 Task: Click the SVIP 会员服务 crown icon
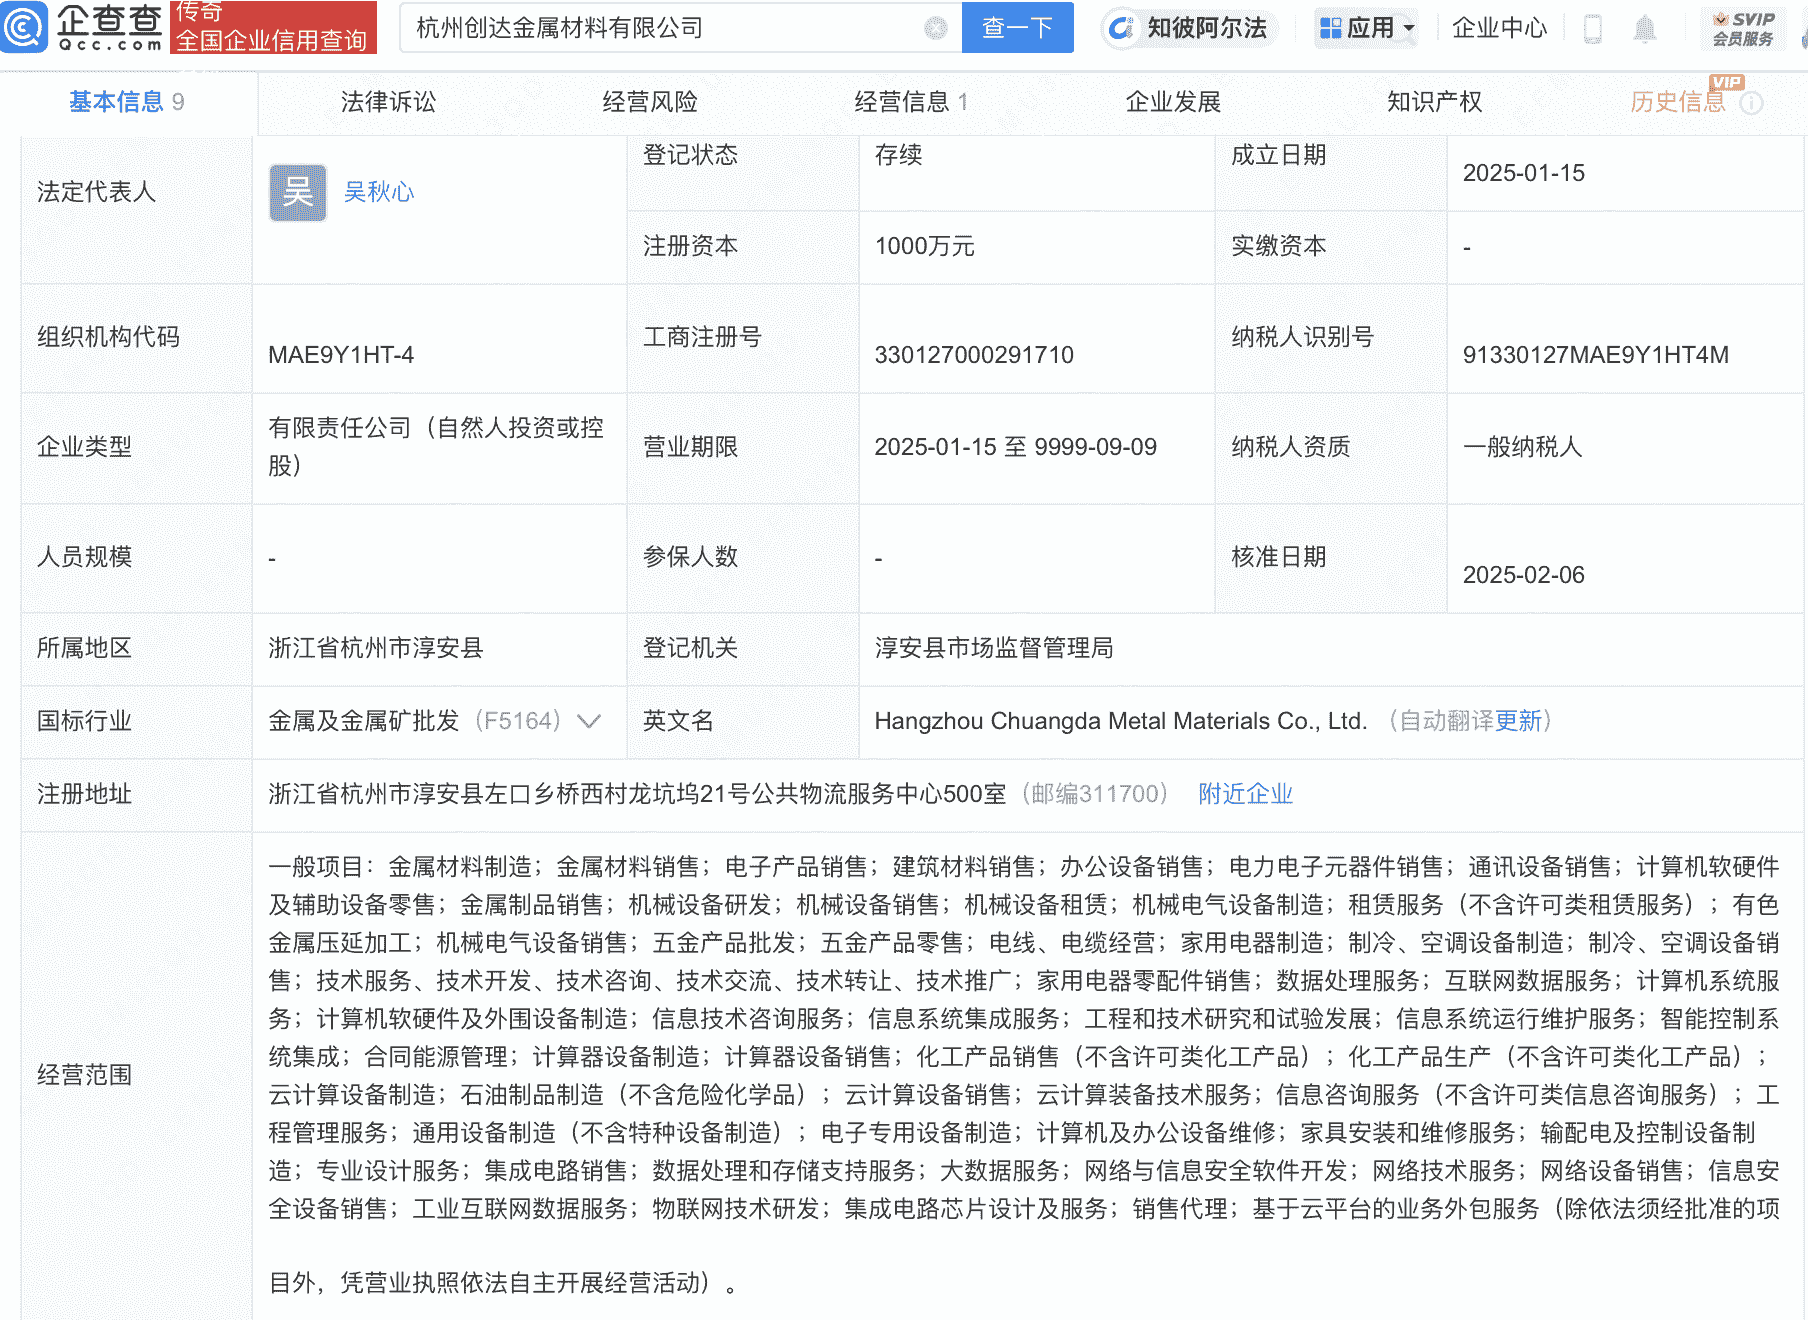click(1723, 20)
